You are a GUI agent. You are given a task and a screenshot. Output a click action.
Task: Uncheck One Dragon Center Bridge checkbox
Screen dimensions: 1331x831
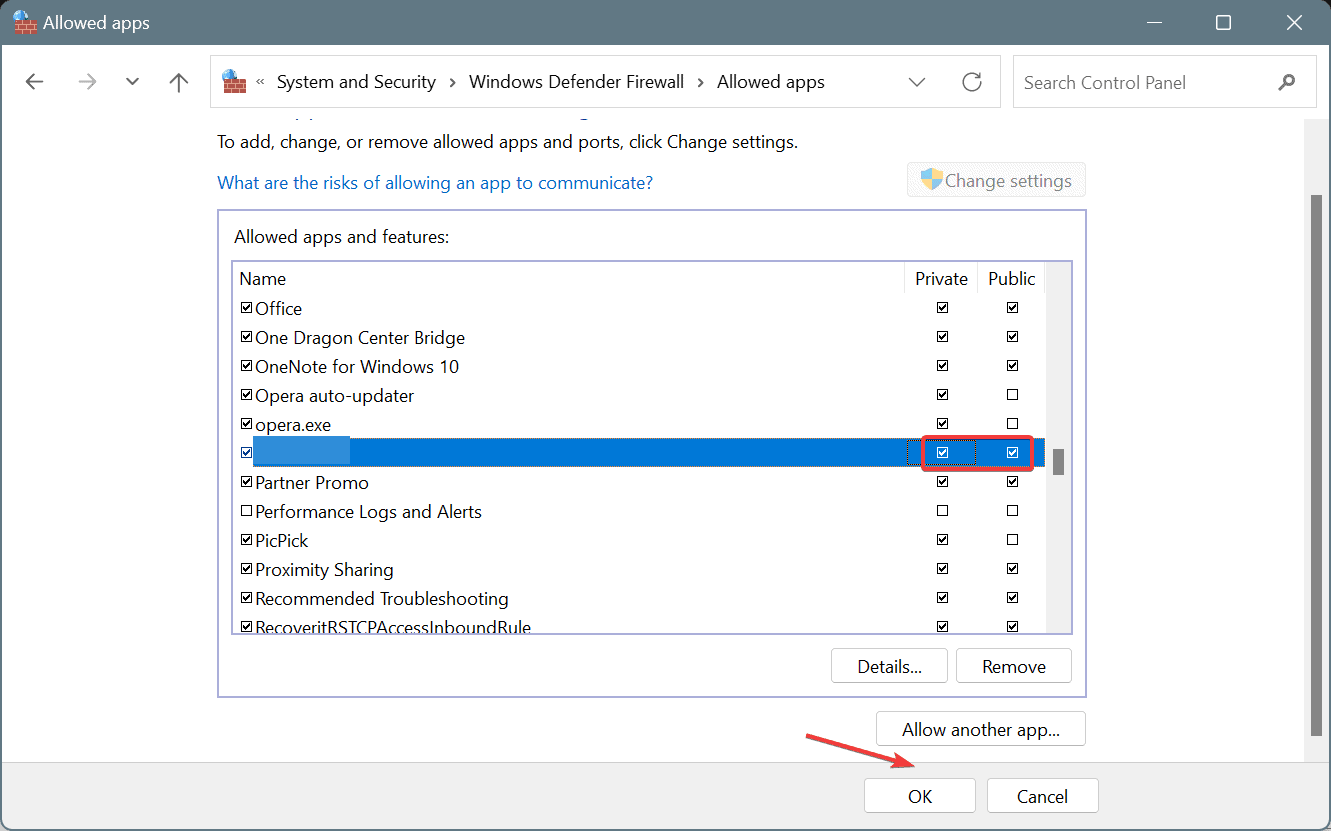(246, 337)
